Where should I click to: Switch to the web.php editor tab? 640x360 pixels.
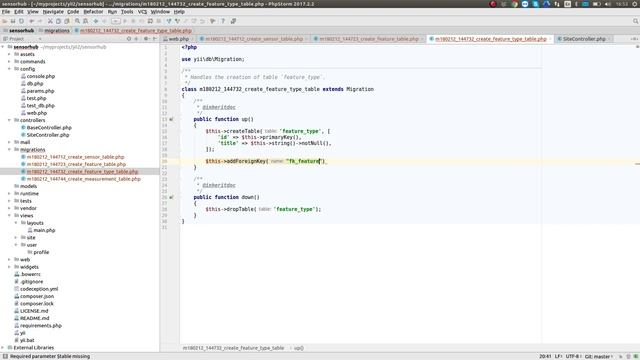point(178,39)
